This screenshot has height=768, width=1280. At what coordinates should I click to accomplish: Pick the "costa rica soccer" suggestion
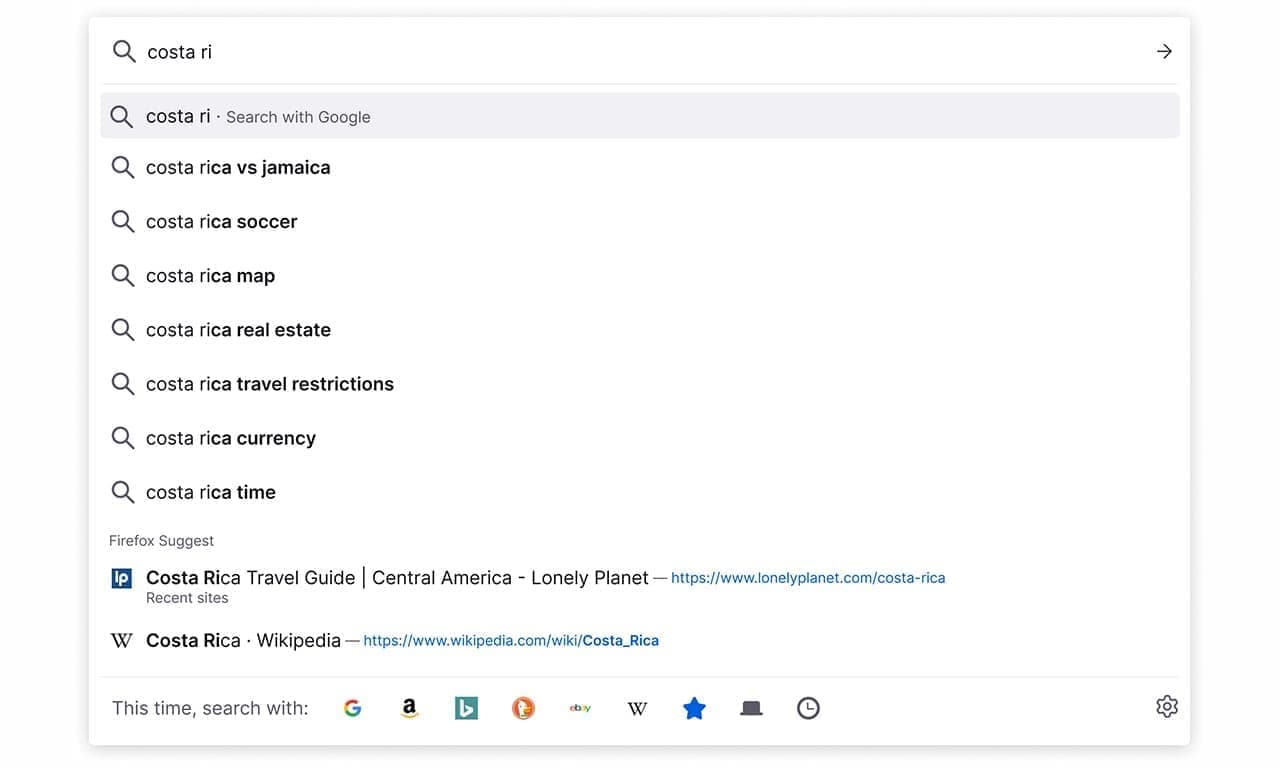[x=222, y=222]
